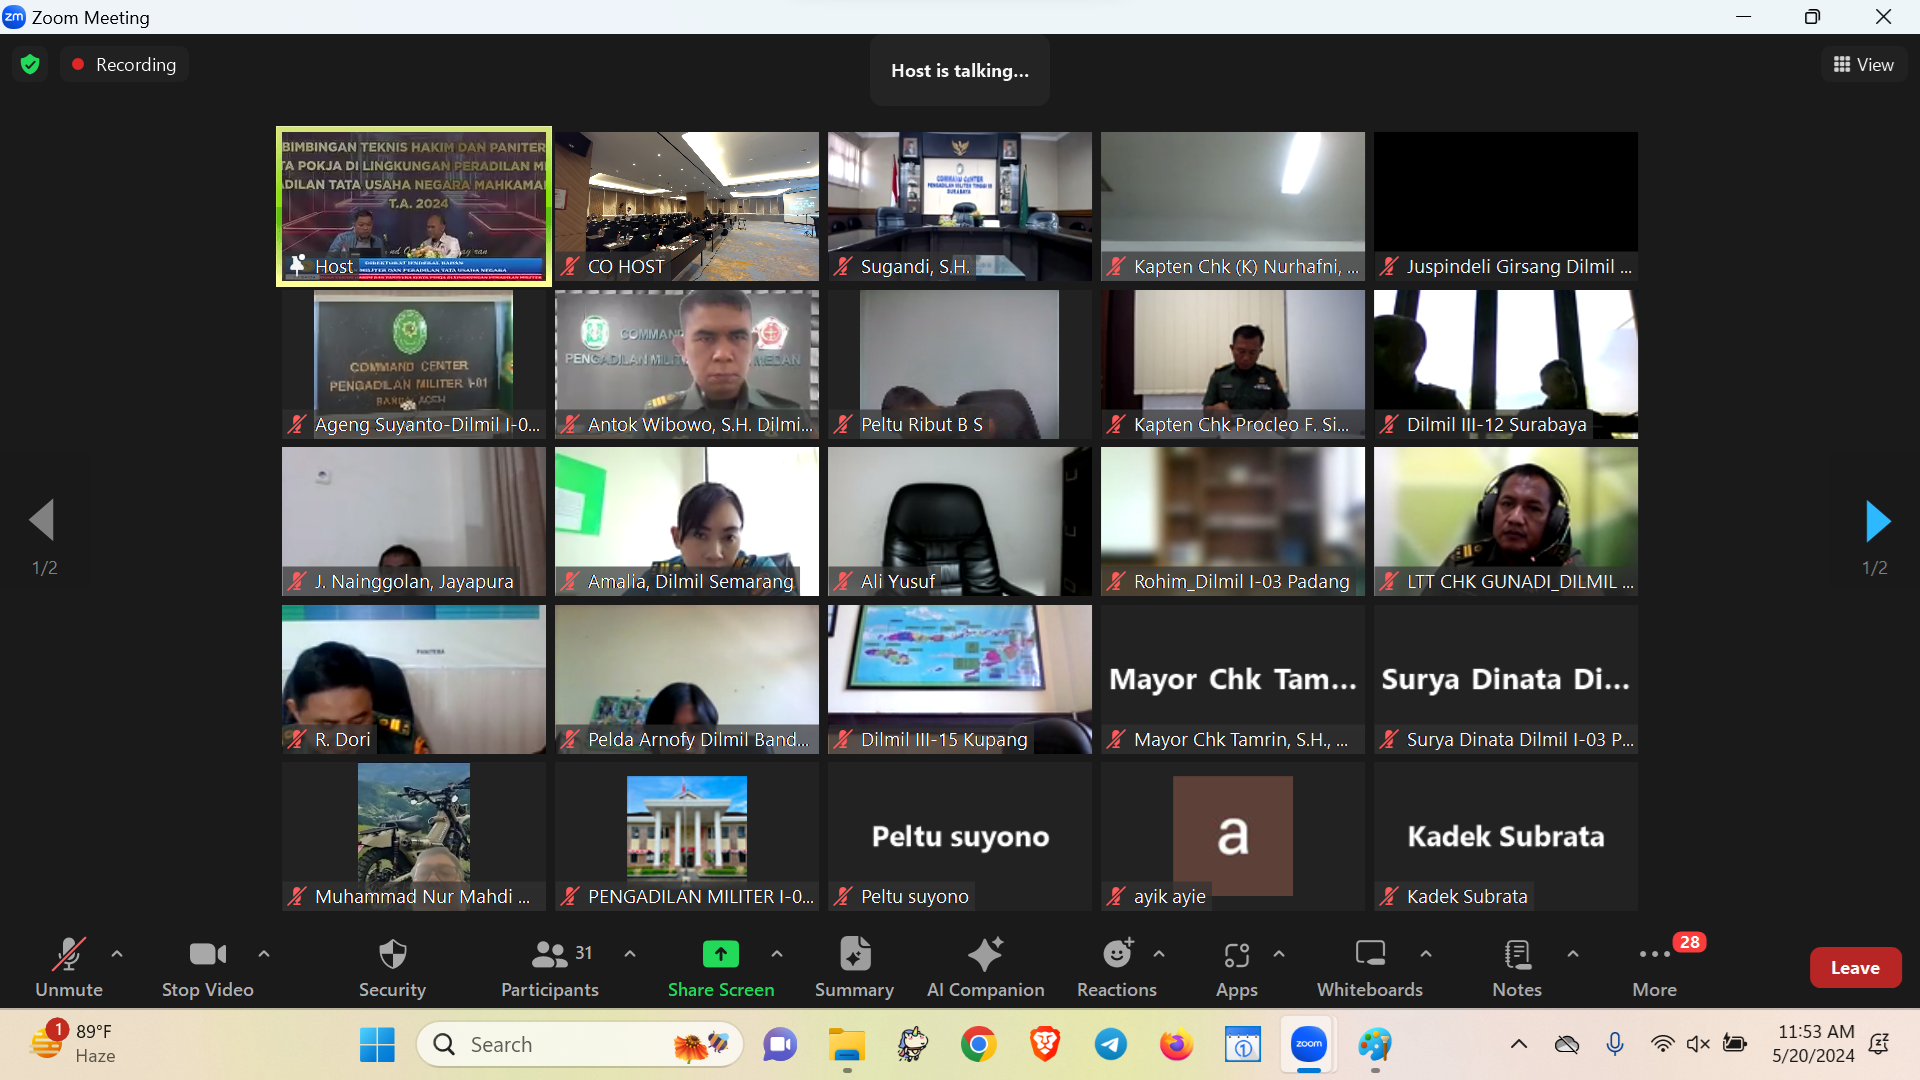
Task: Go to previous page of participants
Action: click(41, 520)
